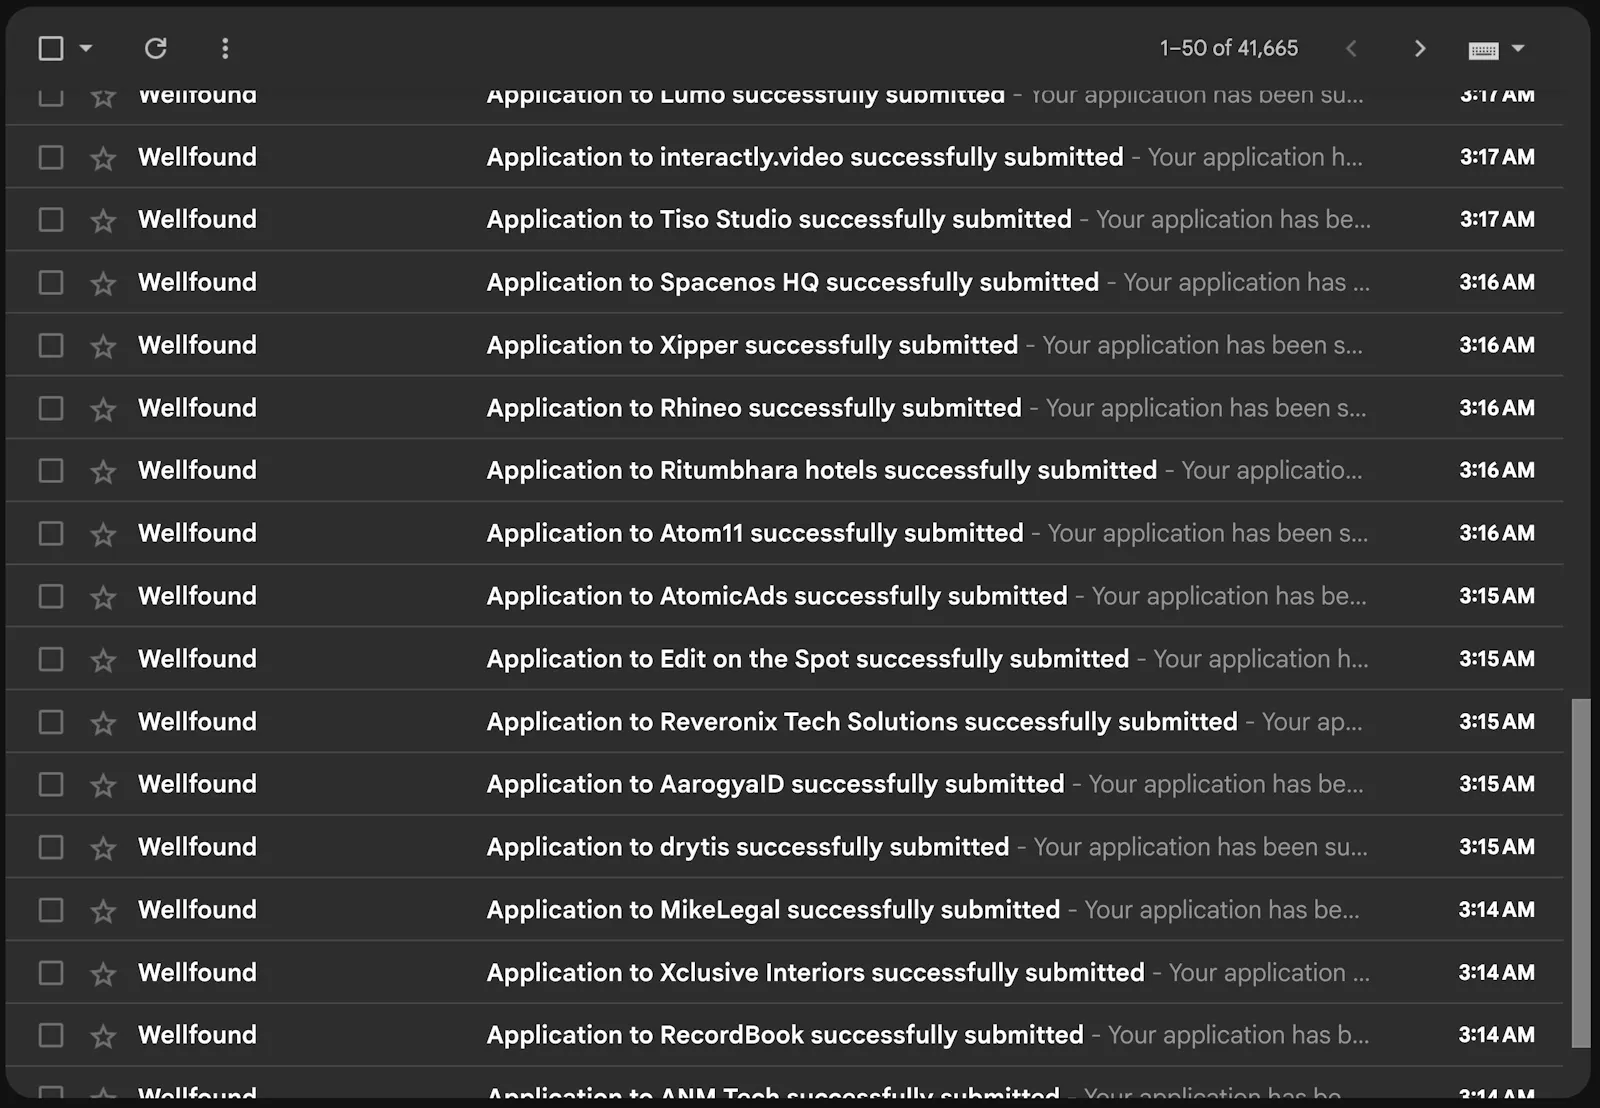Select the AarogyaID email checkbox

(51, 784)
